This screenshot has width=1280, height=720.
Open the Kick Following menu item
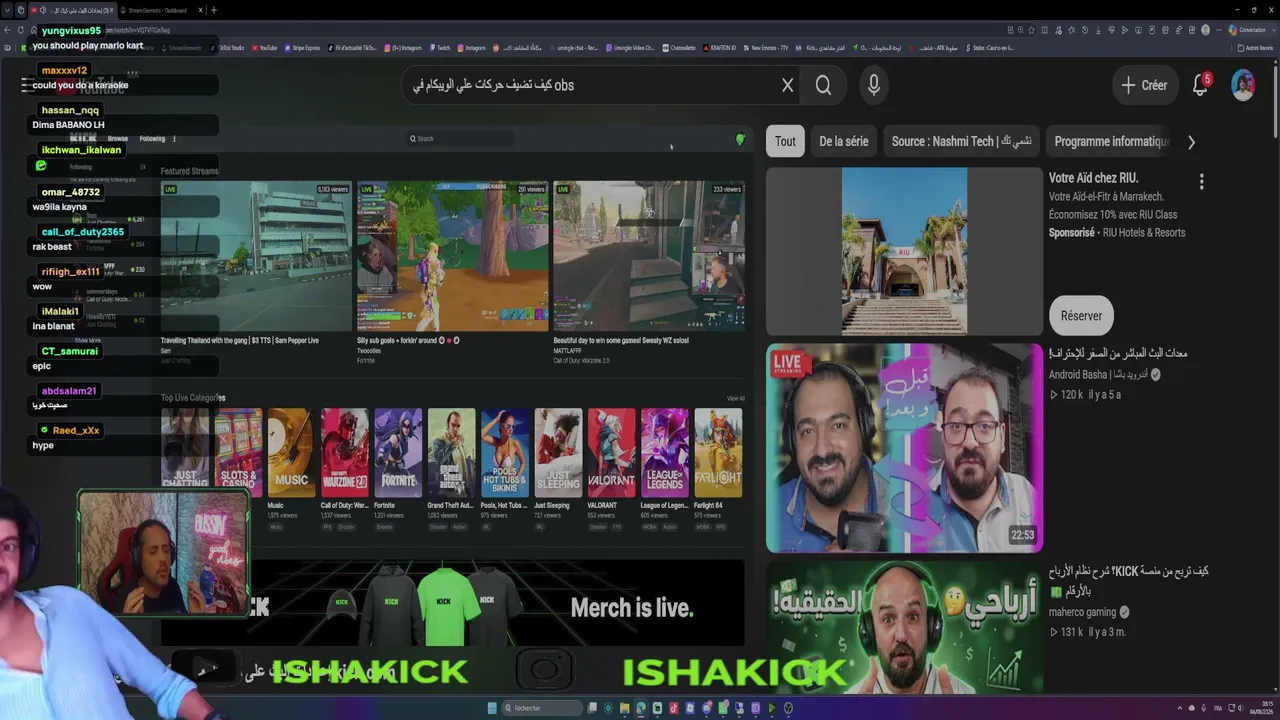tap(152, 139)
